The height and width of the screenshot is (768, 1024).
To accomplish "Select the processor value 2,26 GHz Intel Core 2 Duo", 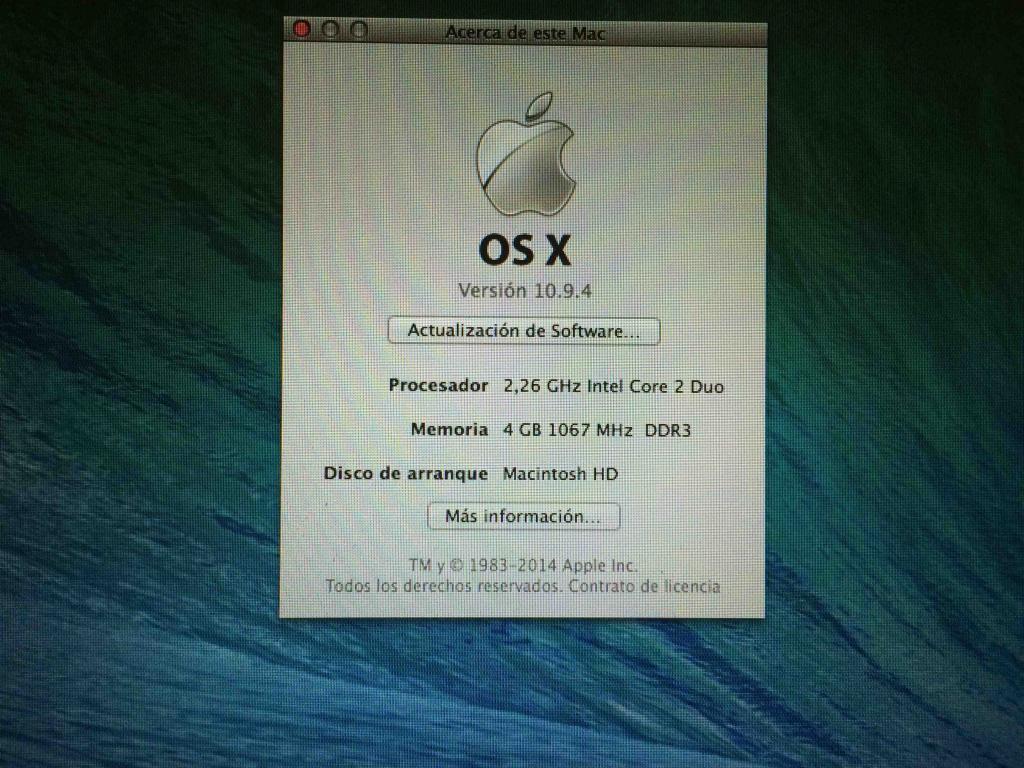I will pyautogui.click(x=613, y=387).
